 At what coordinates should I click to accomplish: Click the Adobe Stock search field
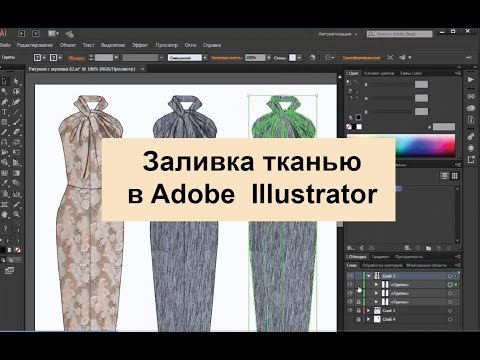tap(399, 34)
